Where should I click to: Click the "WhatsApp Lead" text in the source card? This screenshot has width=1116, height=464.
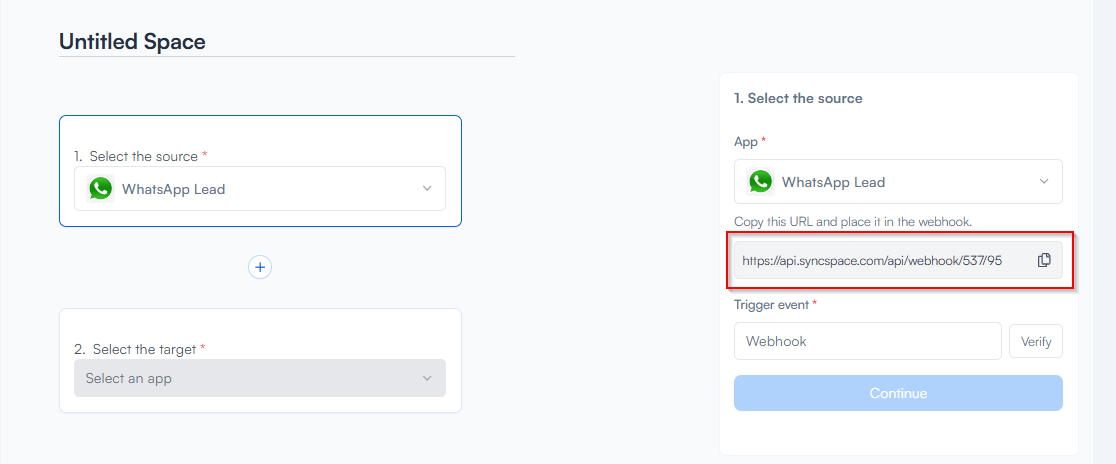173,189
